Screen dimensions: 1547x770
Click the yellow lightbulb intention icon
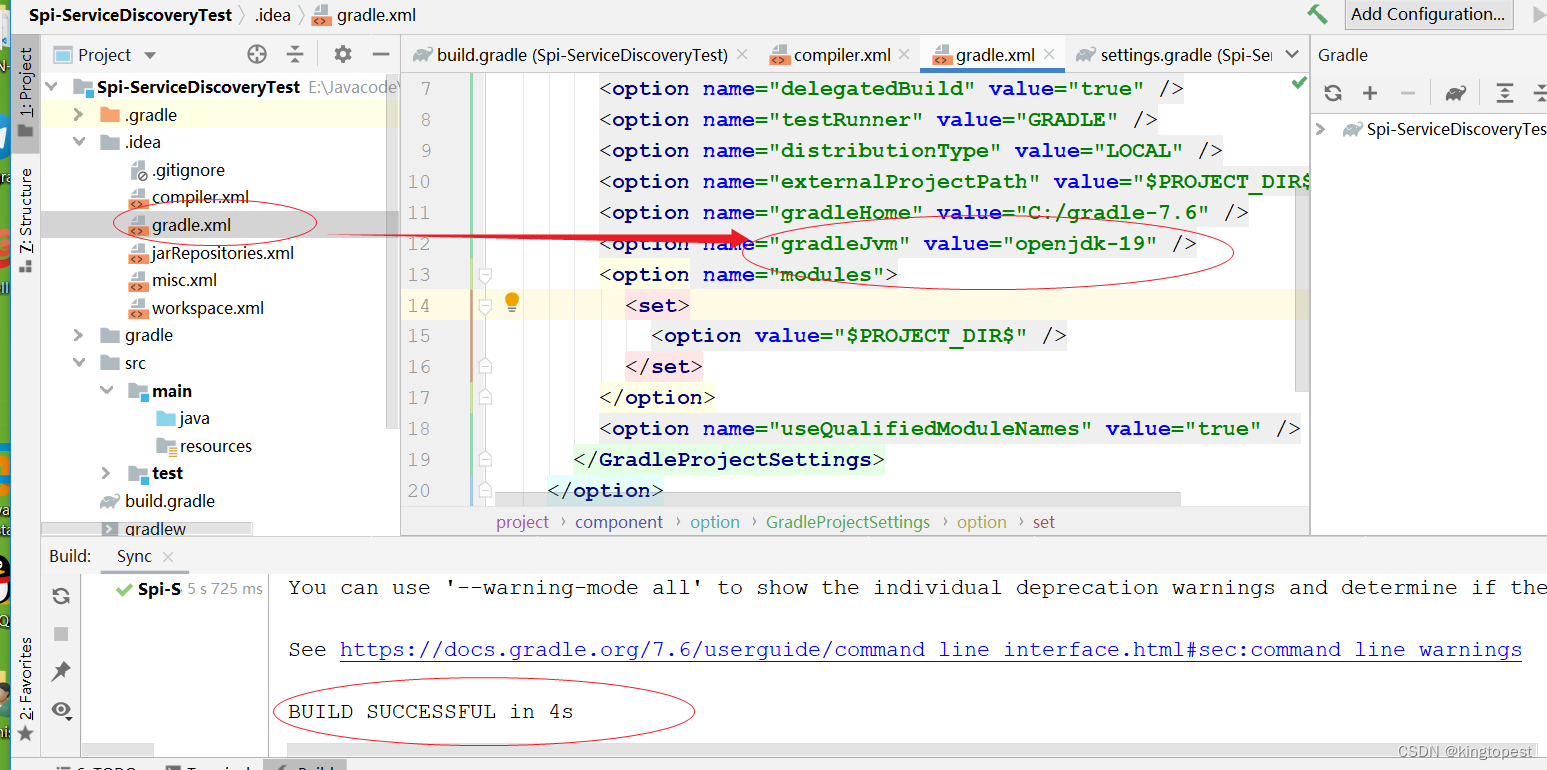click(512, 303)
